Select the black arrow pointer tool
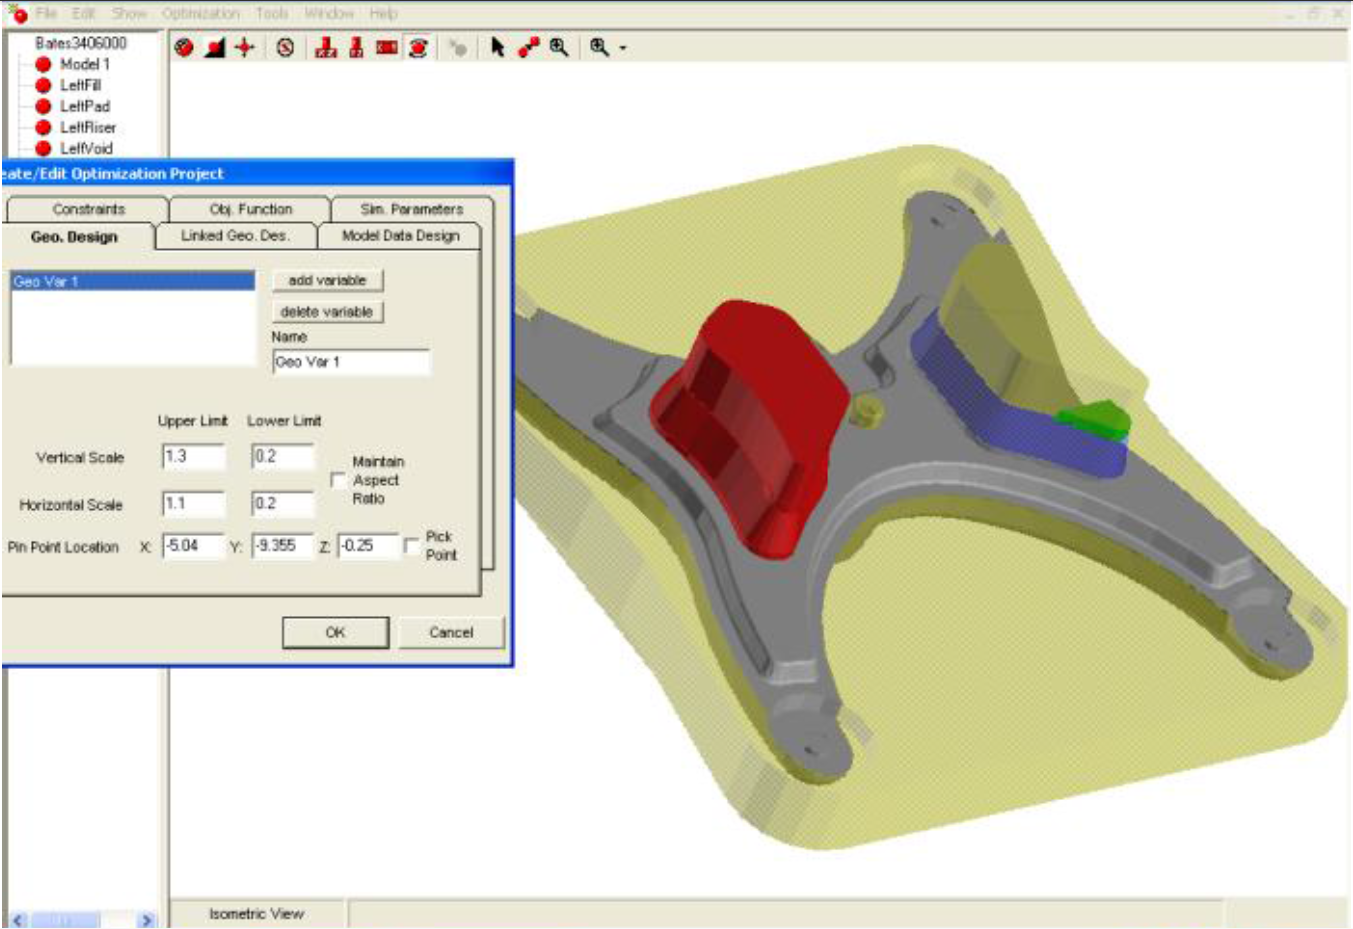The width and height of the screenshot is (1353, 929). [497, 47]
